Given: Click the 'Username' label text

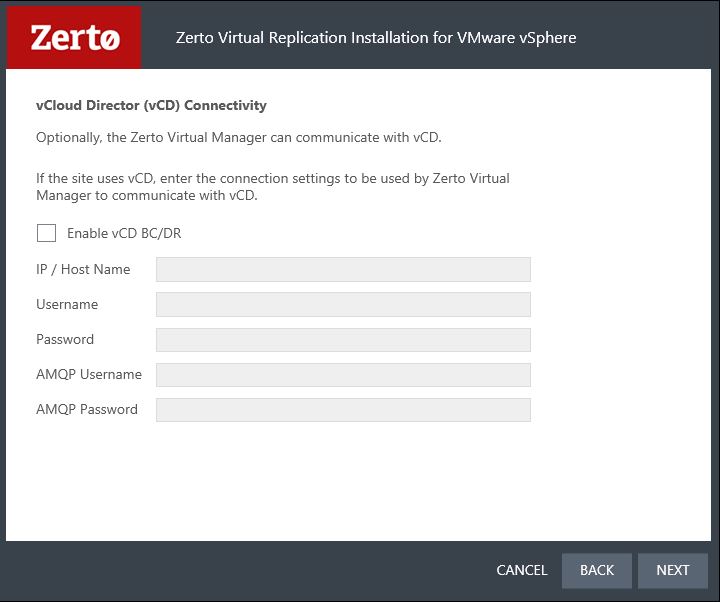Looking at the screenshot, I should click(67, 304).
